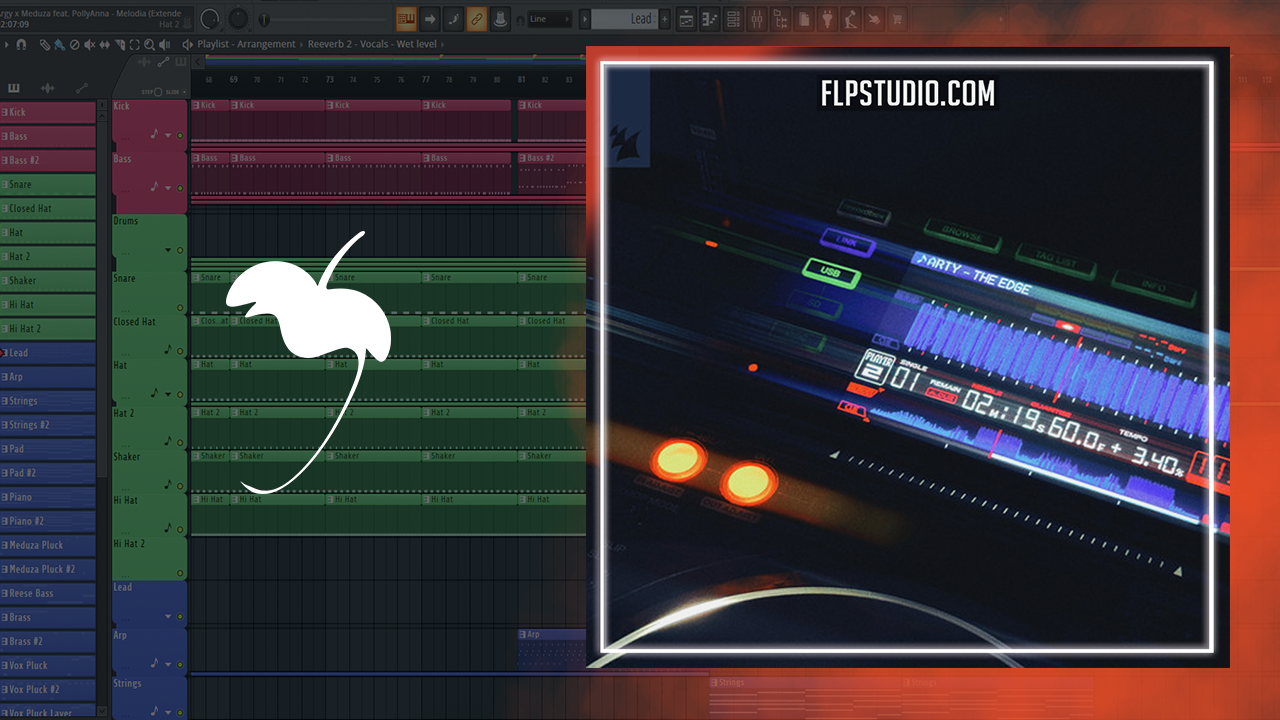Open the Line snap dropdown
The width and height of the screenshot is (1280, 720).
coord(549,19)
